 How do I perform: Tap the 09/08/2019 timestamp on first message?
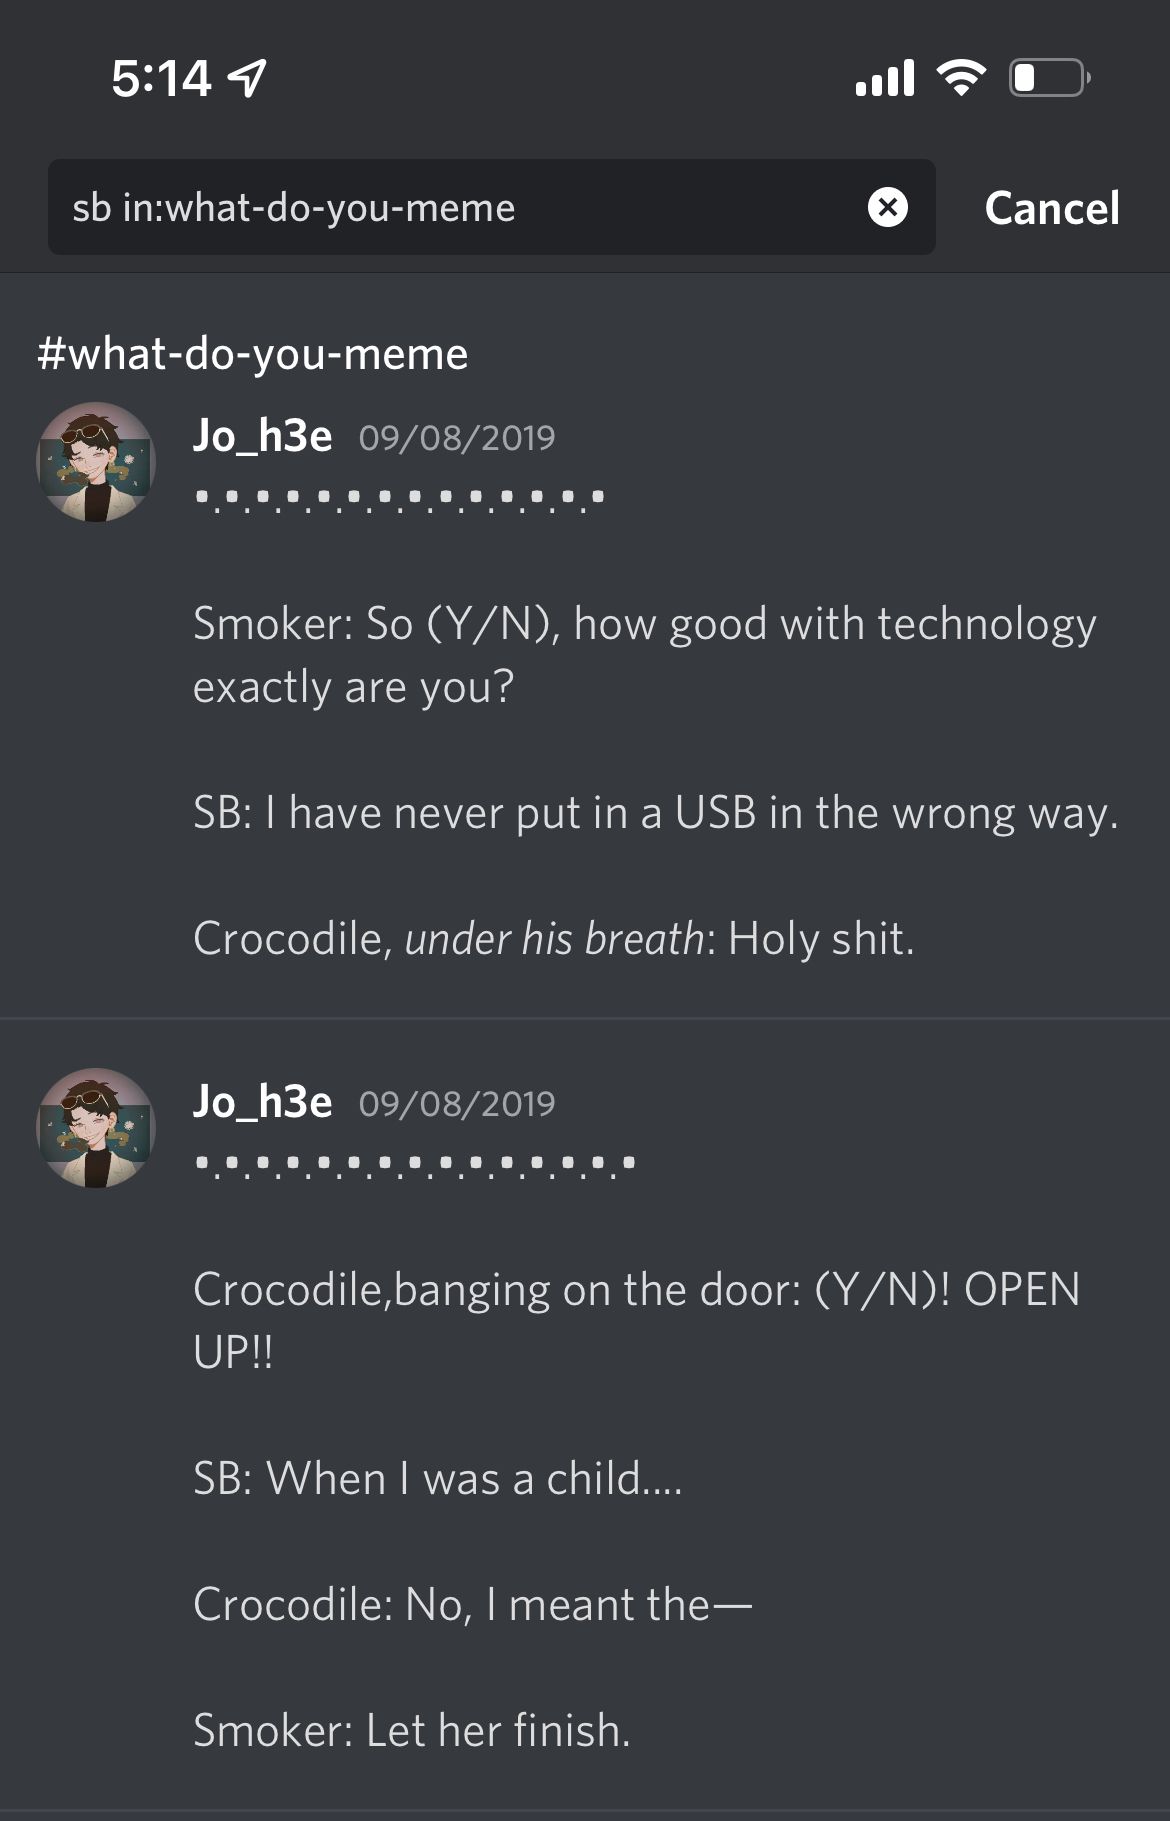tap(457, 438)
